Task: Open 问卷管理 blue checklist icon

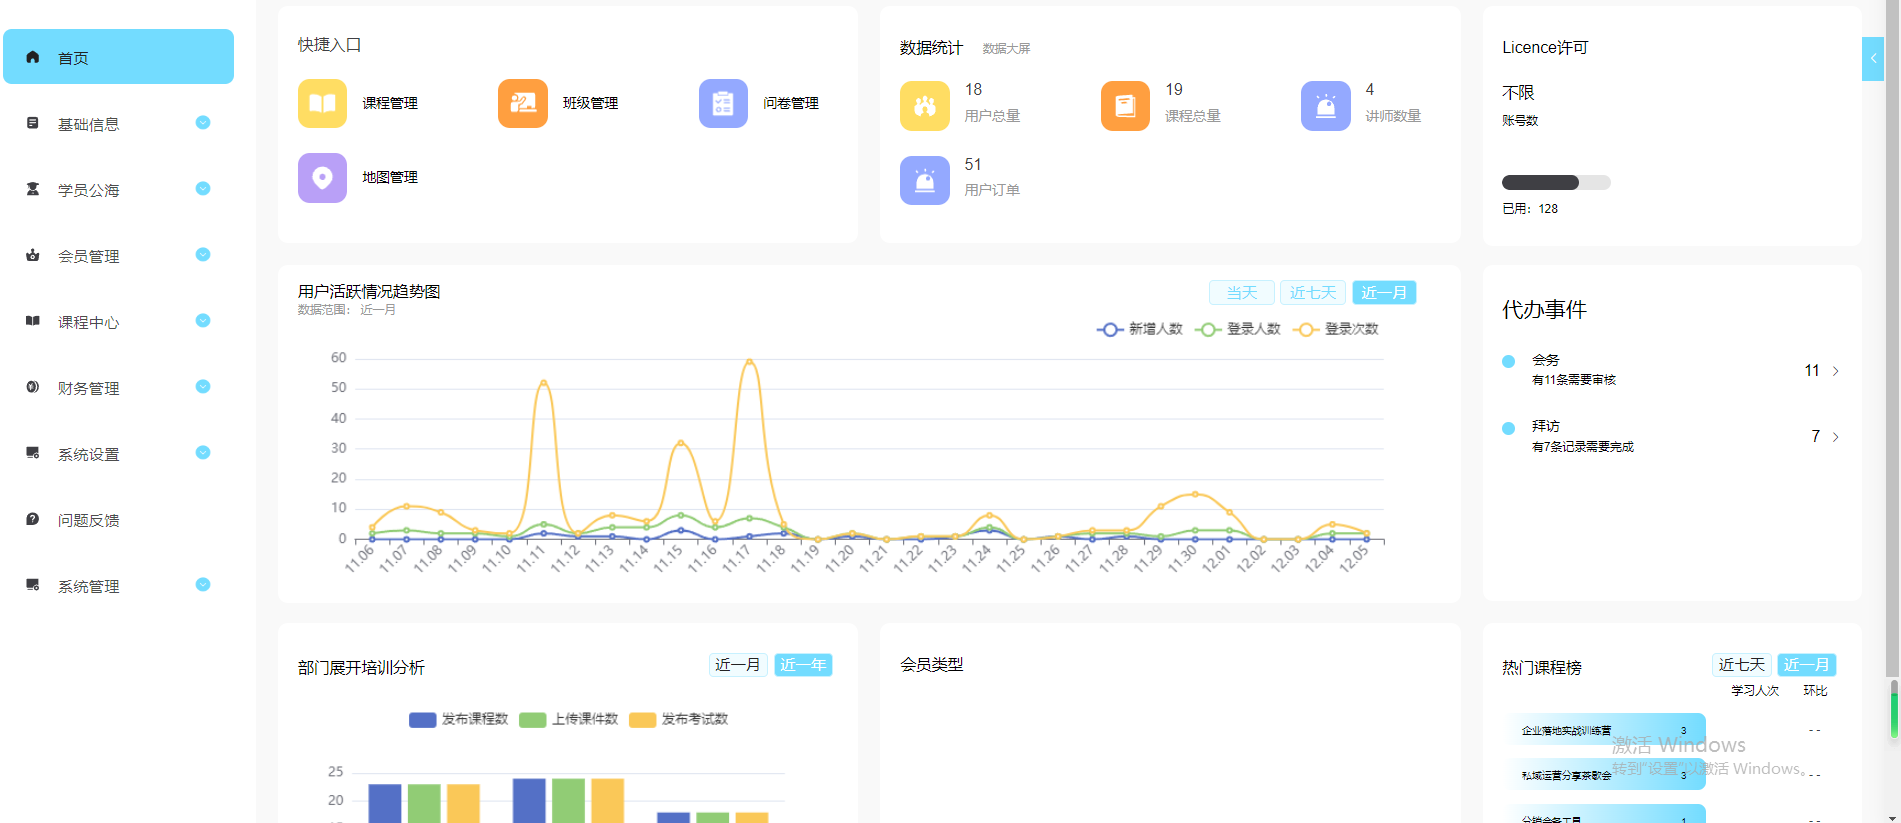Action: 723,103
